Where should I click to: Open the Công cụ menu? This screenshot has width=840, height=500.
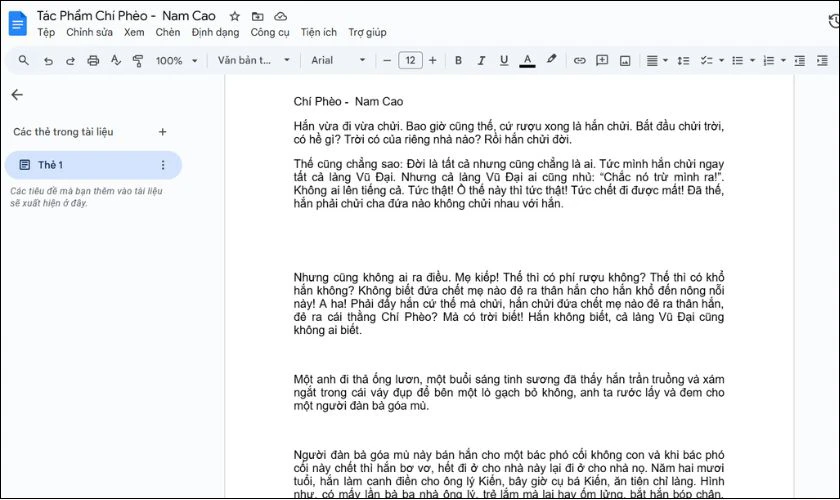[269, 32]
